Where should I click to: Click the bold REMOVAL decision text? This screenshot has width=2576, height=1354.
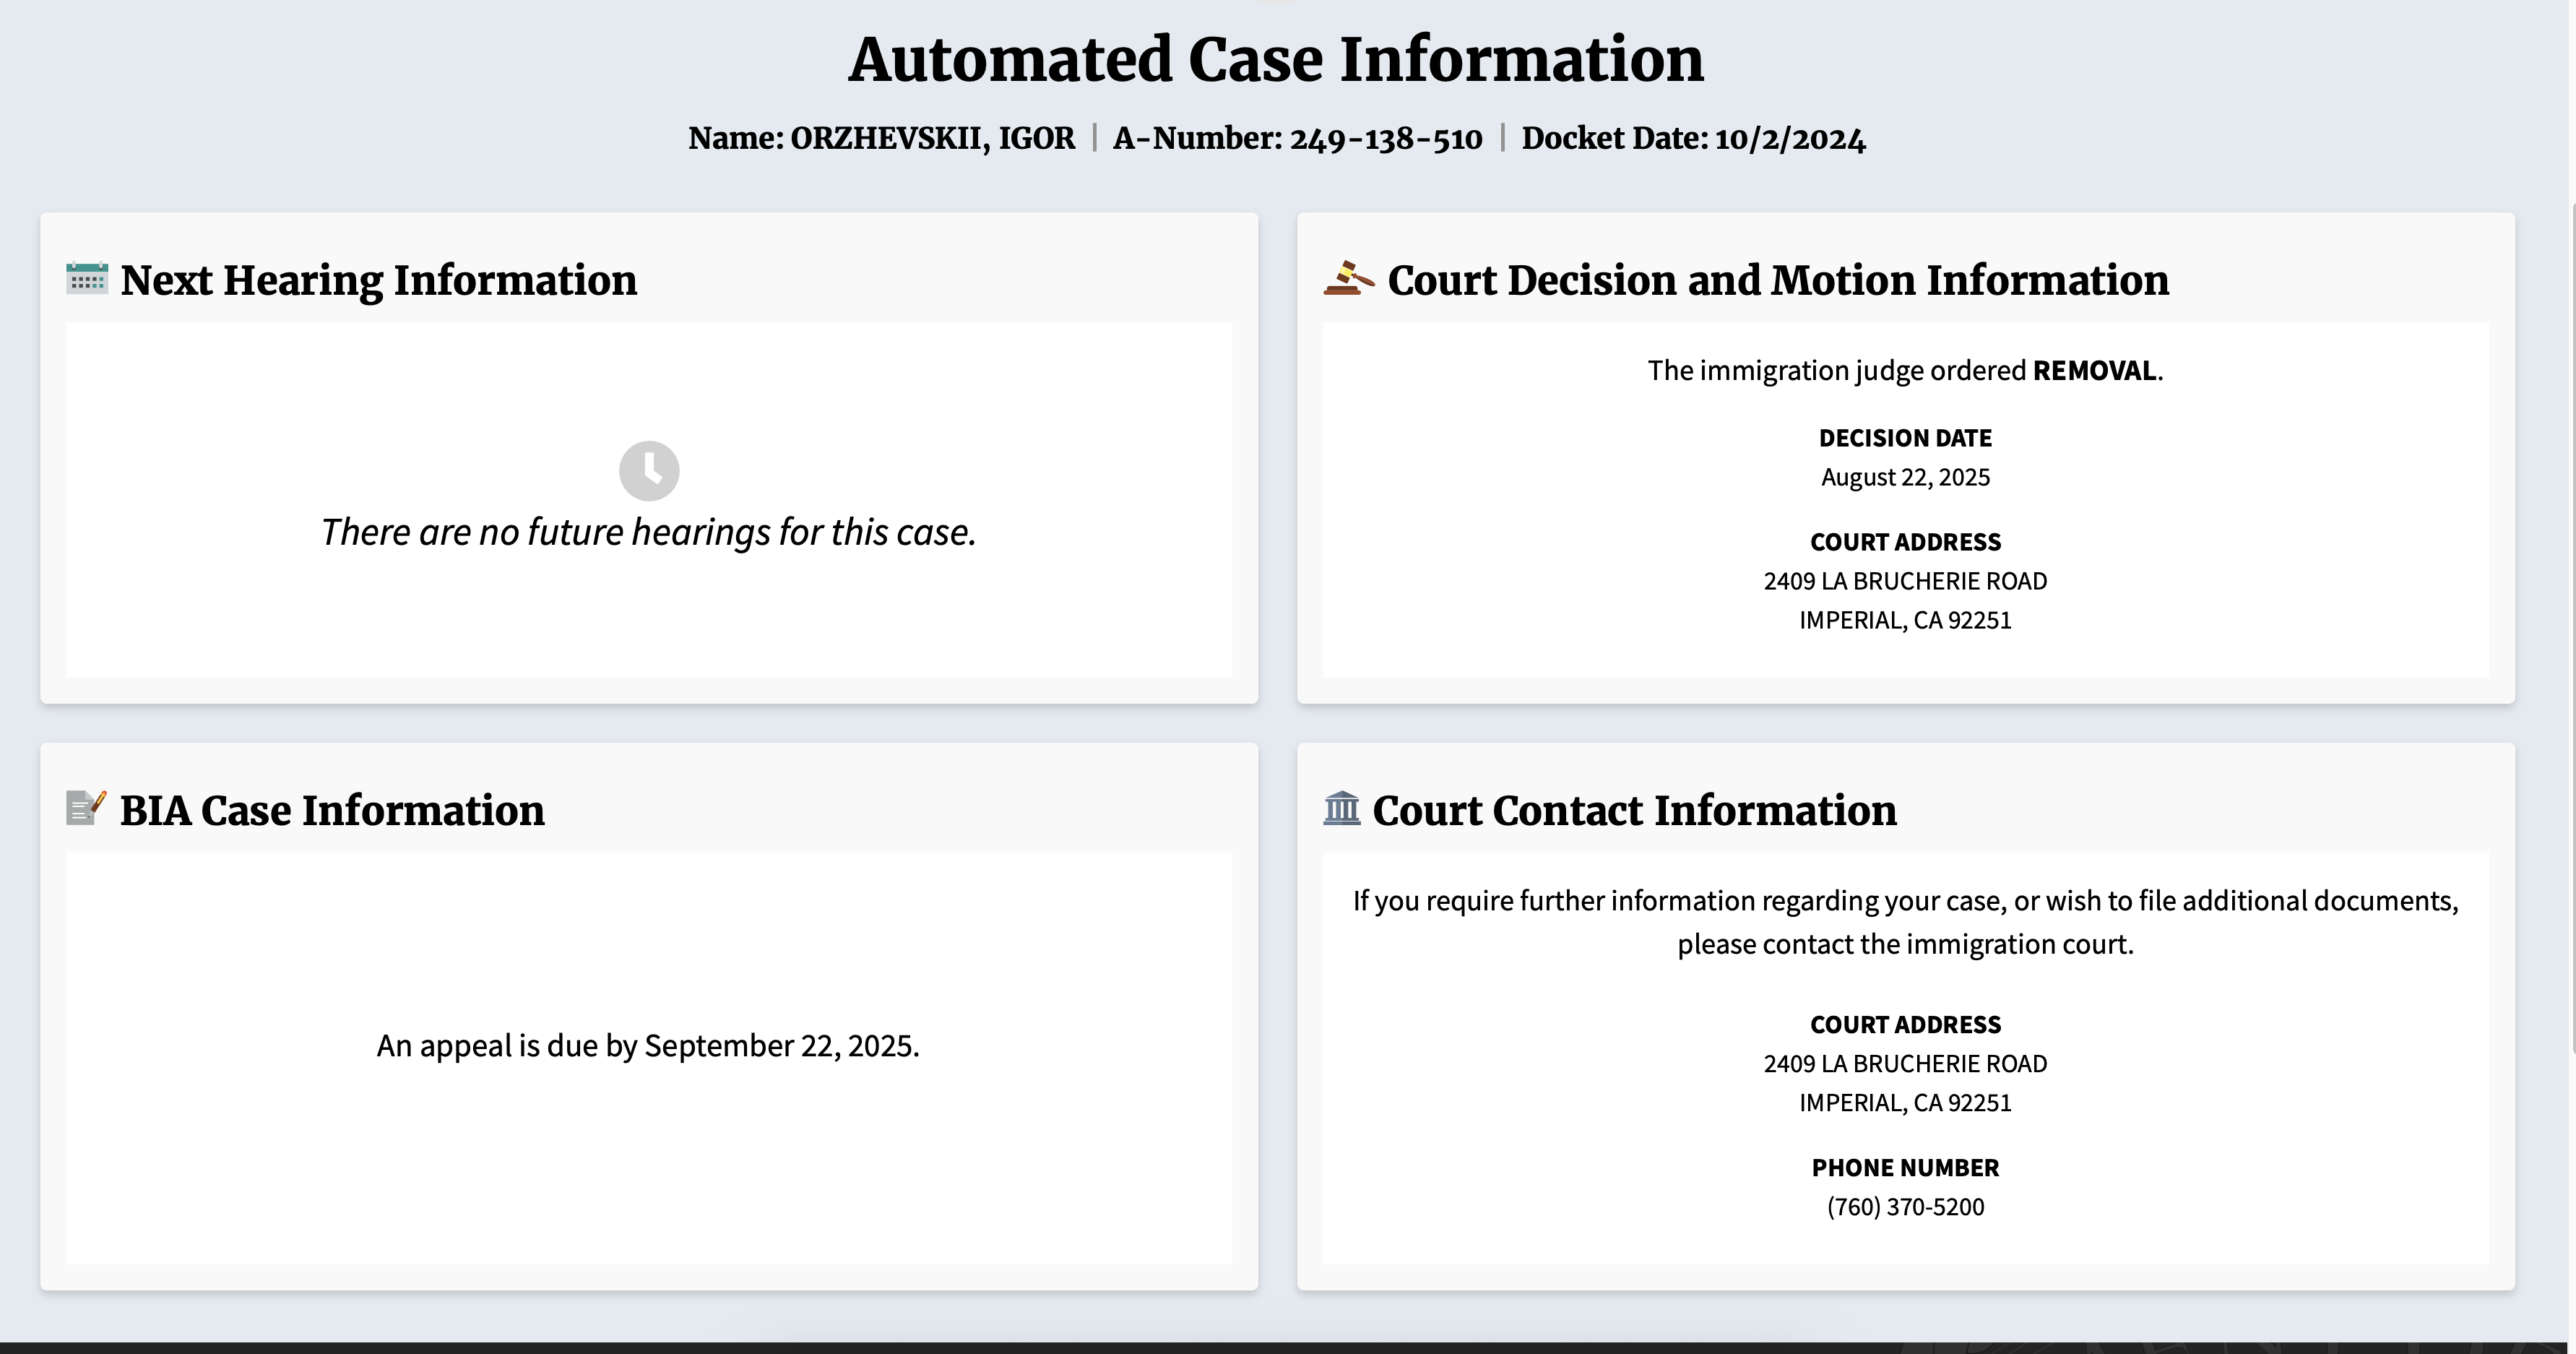click(x=2094, y=371)
